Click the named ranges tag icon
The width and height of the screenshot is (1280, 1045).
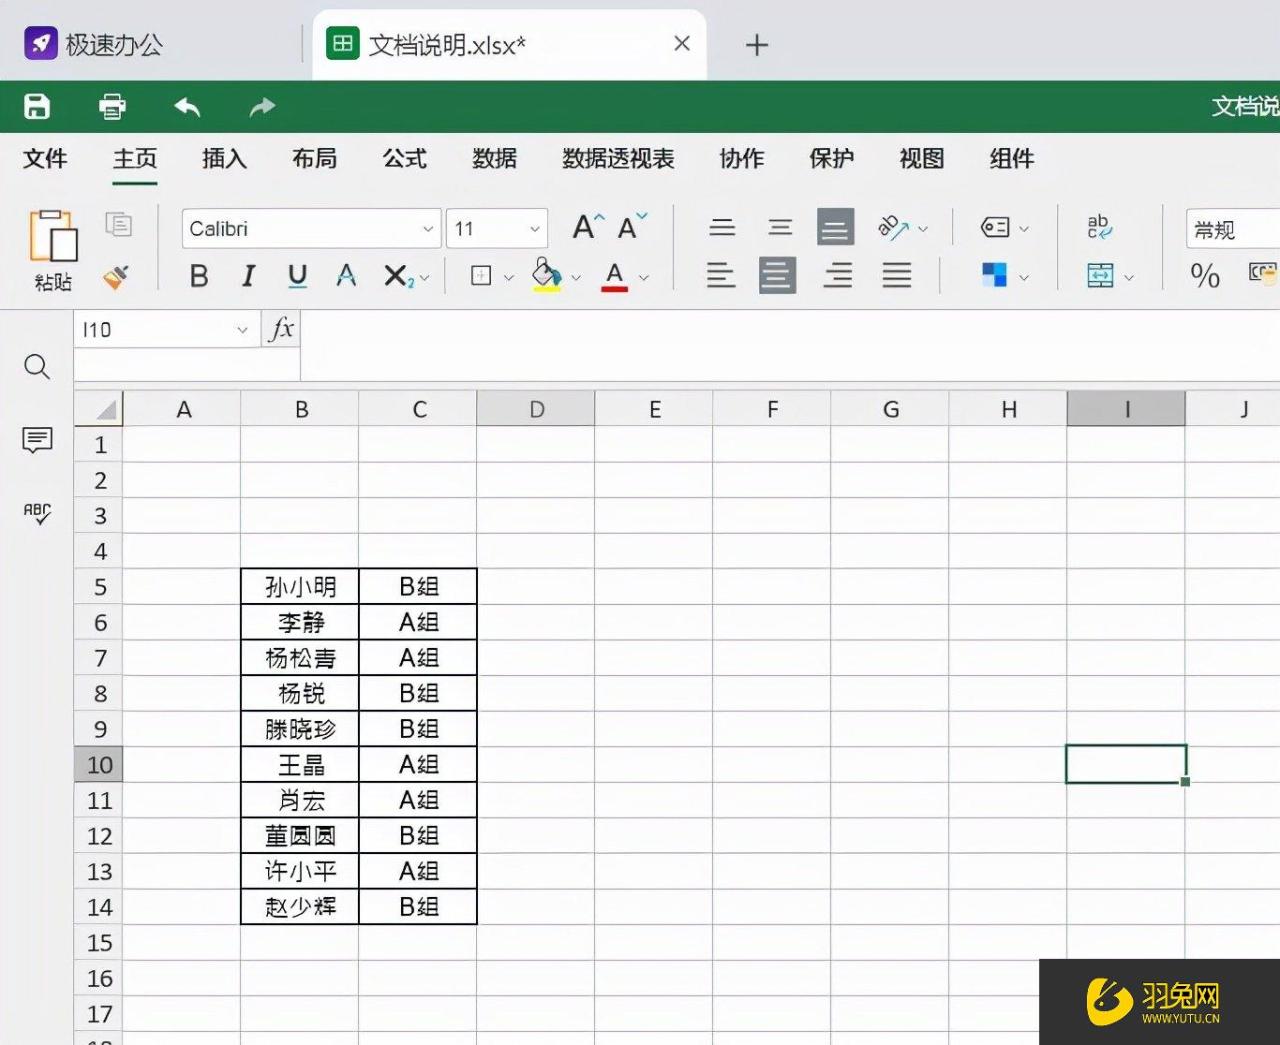pos(995,227)
